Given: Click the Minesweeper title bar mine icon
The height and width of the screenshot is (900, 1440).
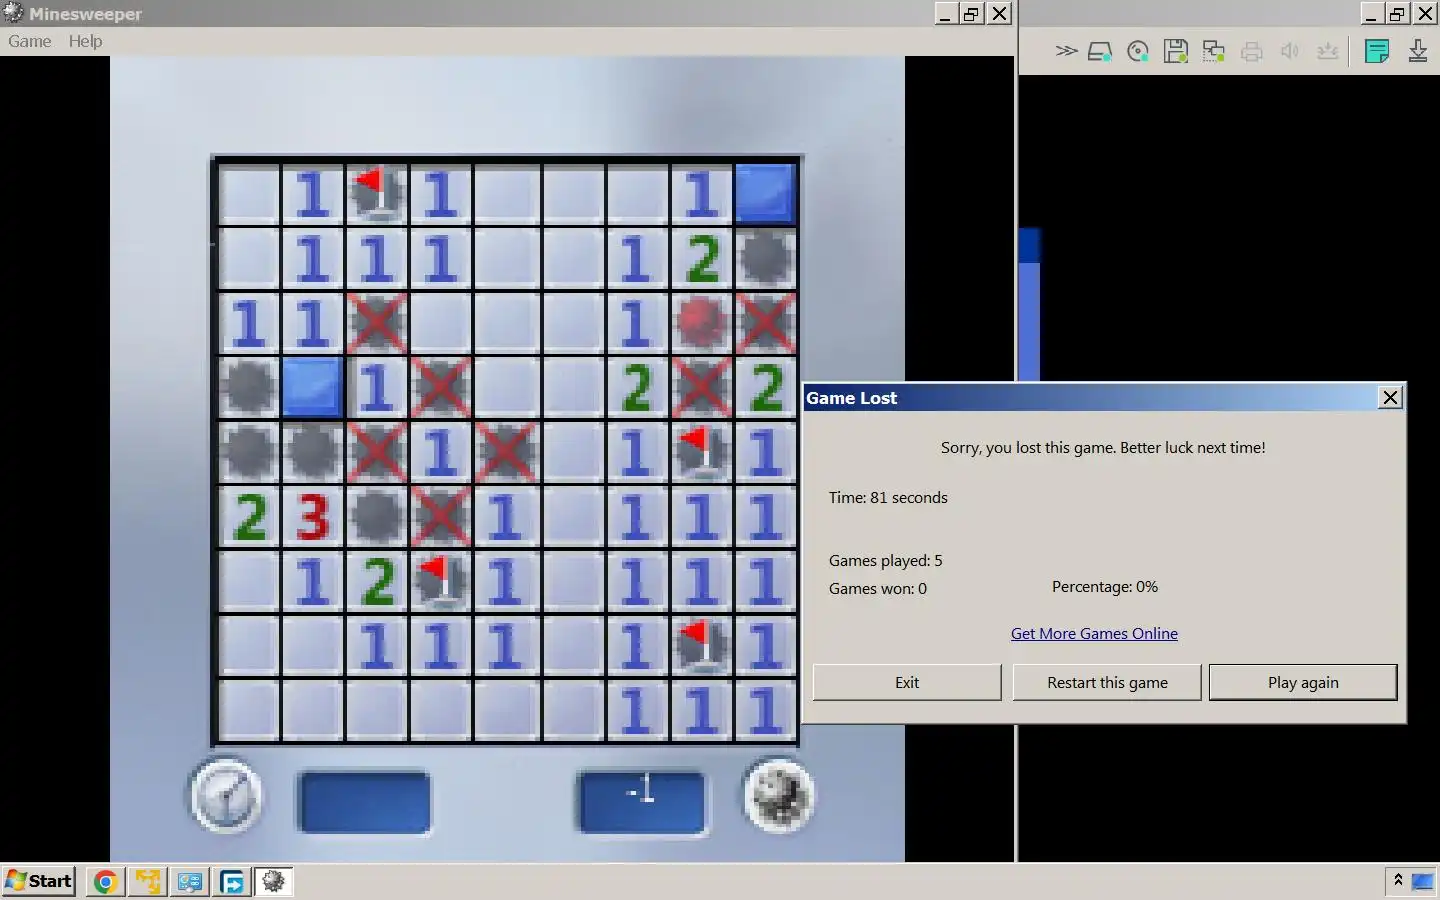Looking at the screenshot, I should [x=13, y=13].
